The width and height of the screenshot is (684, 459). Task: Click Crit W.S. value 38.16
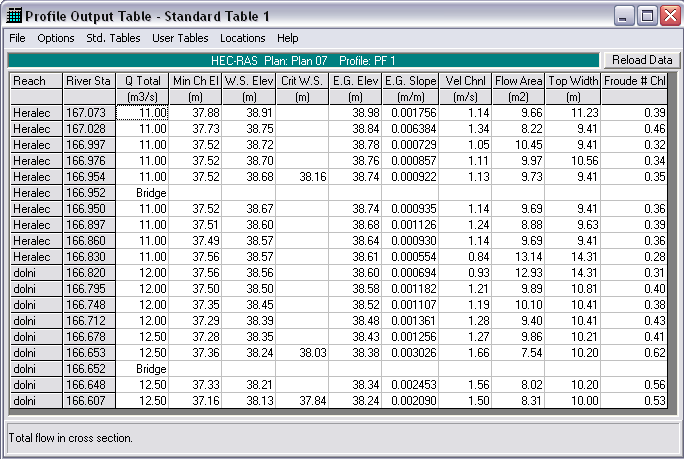[x=302, y=177]
